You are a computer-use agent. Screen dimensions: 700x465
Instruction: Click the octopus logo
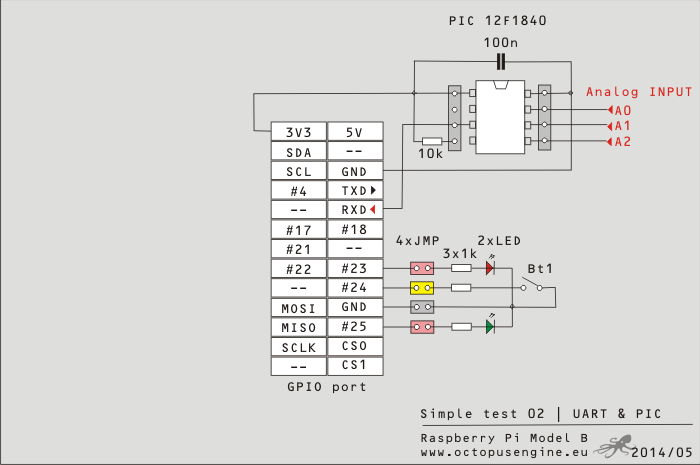(x=614, y=446)
